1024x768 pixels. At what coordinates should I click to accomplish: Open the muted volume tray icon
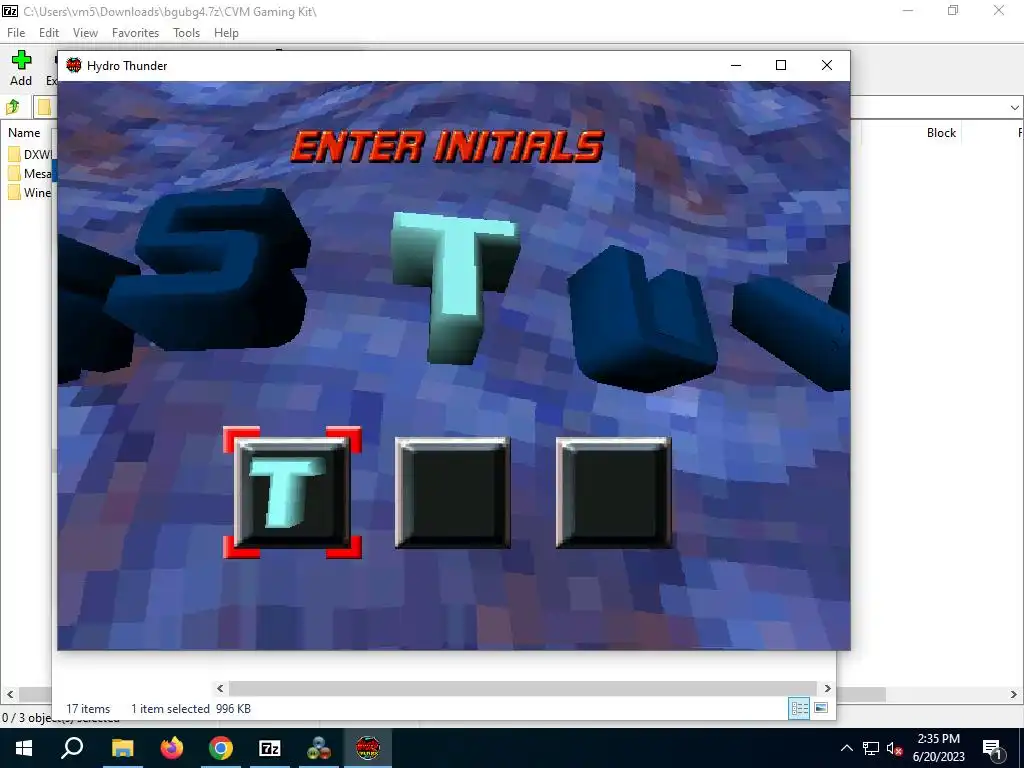point(895,748)
